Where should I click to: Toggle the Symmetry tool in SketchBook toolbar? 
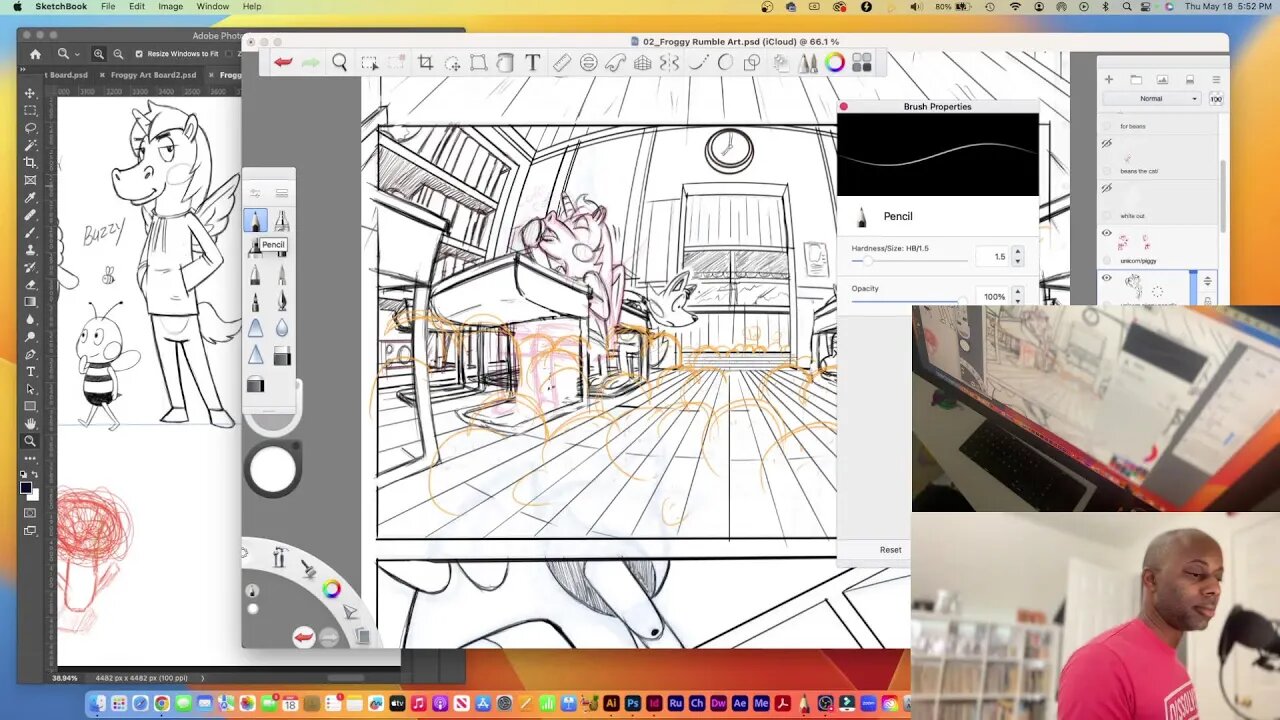669,63
